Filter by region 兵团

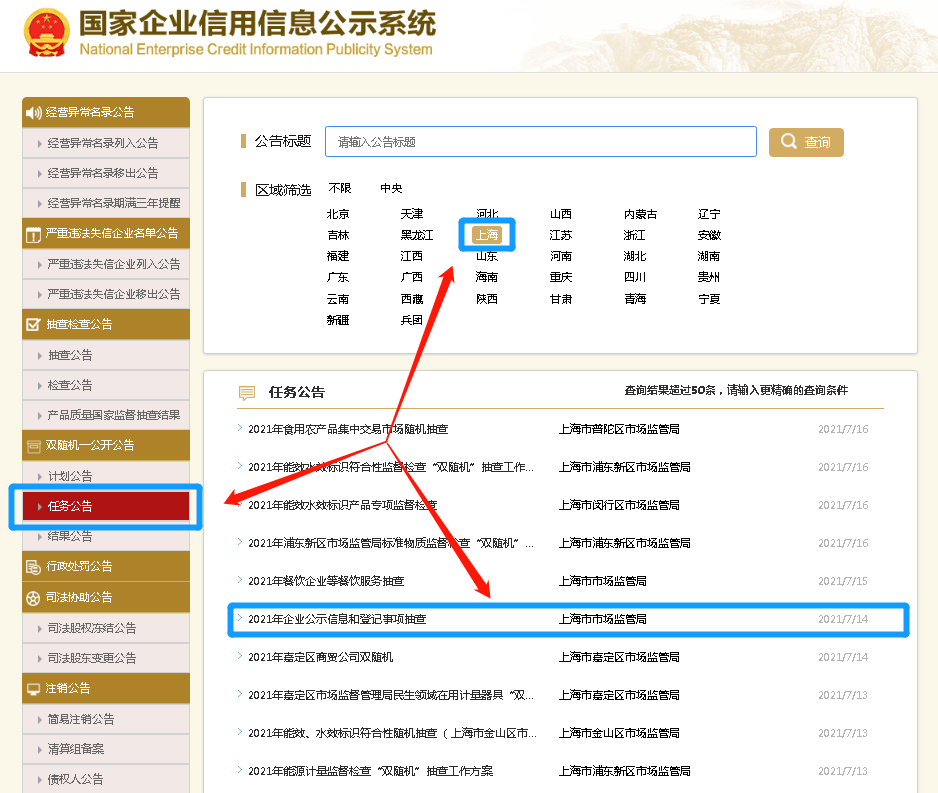click(x=412, y=320)
